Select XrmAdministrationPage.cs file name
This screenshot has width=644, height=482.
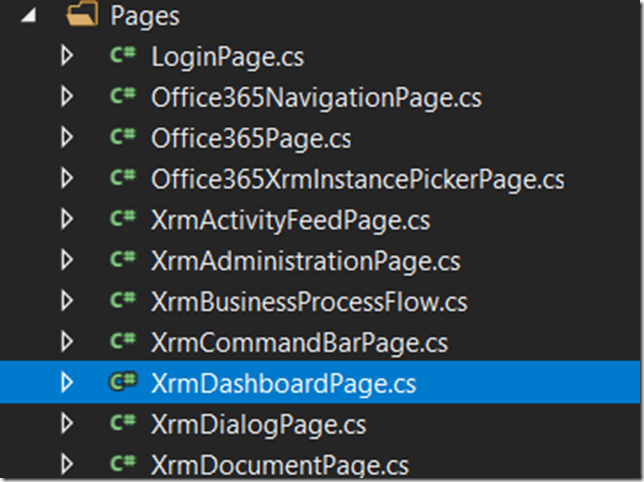click(x=306, y=262)
